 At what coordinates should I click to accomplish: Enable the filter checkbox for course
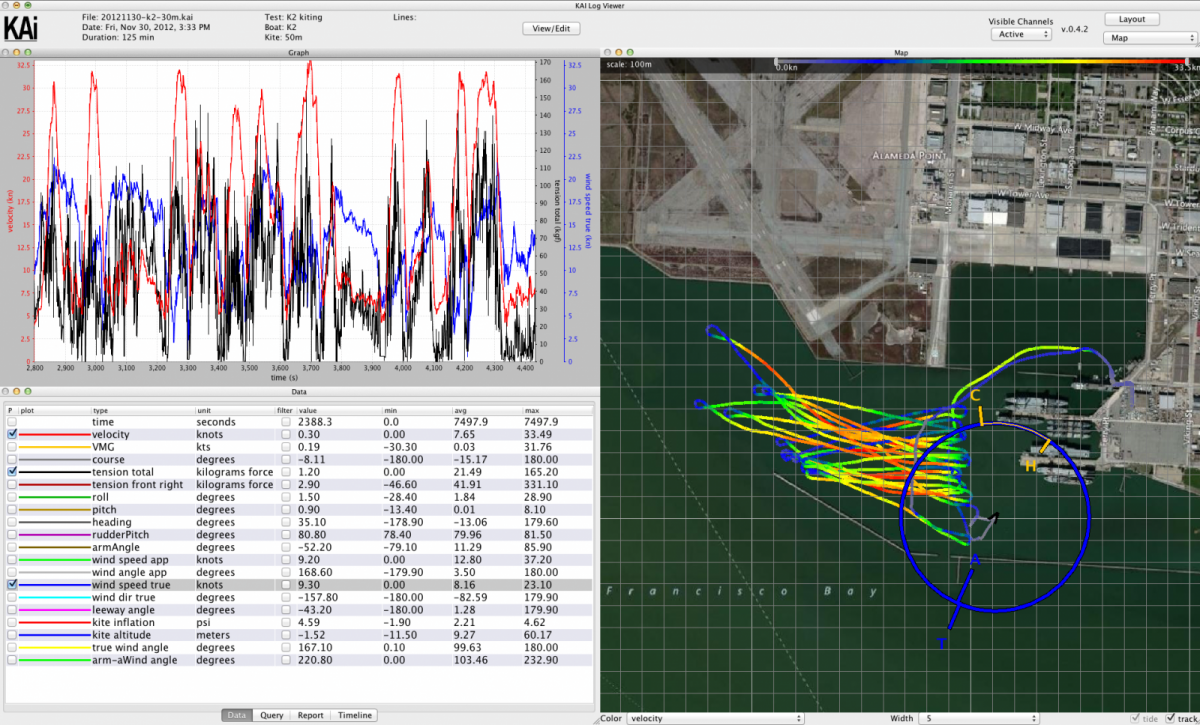pos(286,460)
